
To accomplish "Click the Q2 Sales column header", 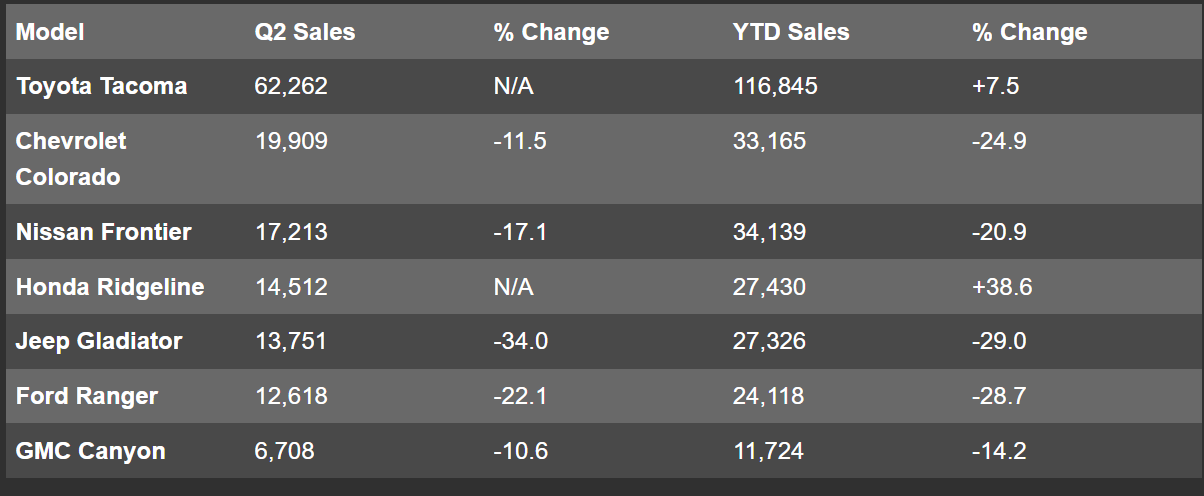I will click(x=305, y=32).
